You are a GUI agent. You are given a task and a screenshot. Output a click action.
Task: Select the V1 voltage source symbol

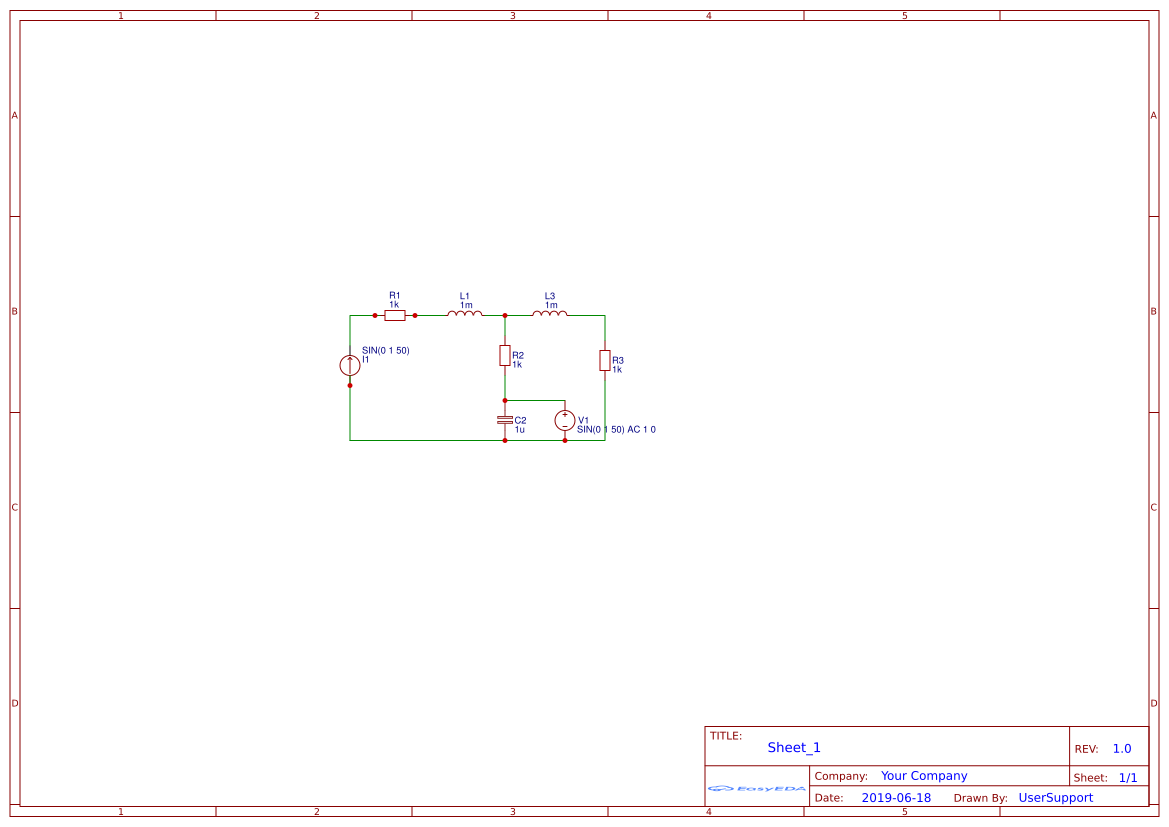click(565, 420)
